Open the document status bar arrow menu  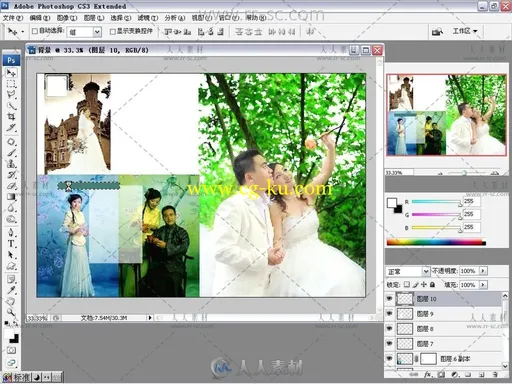click(150, 318)
